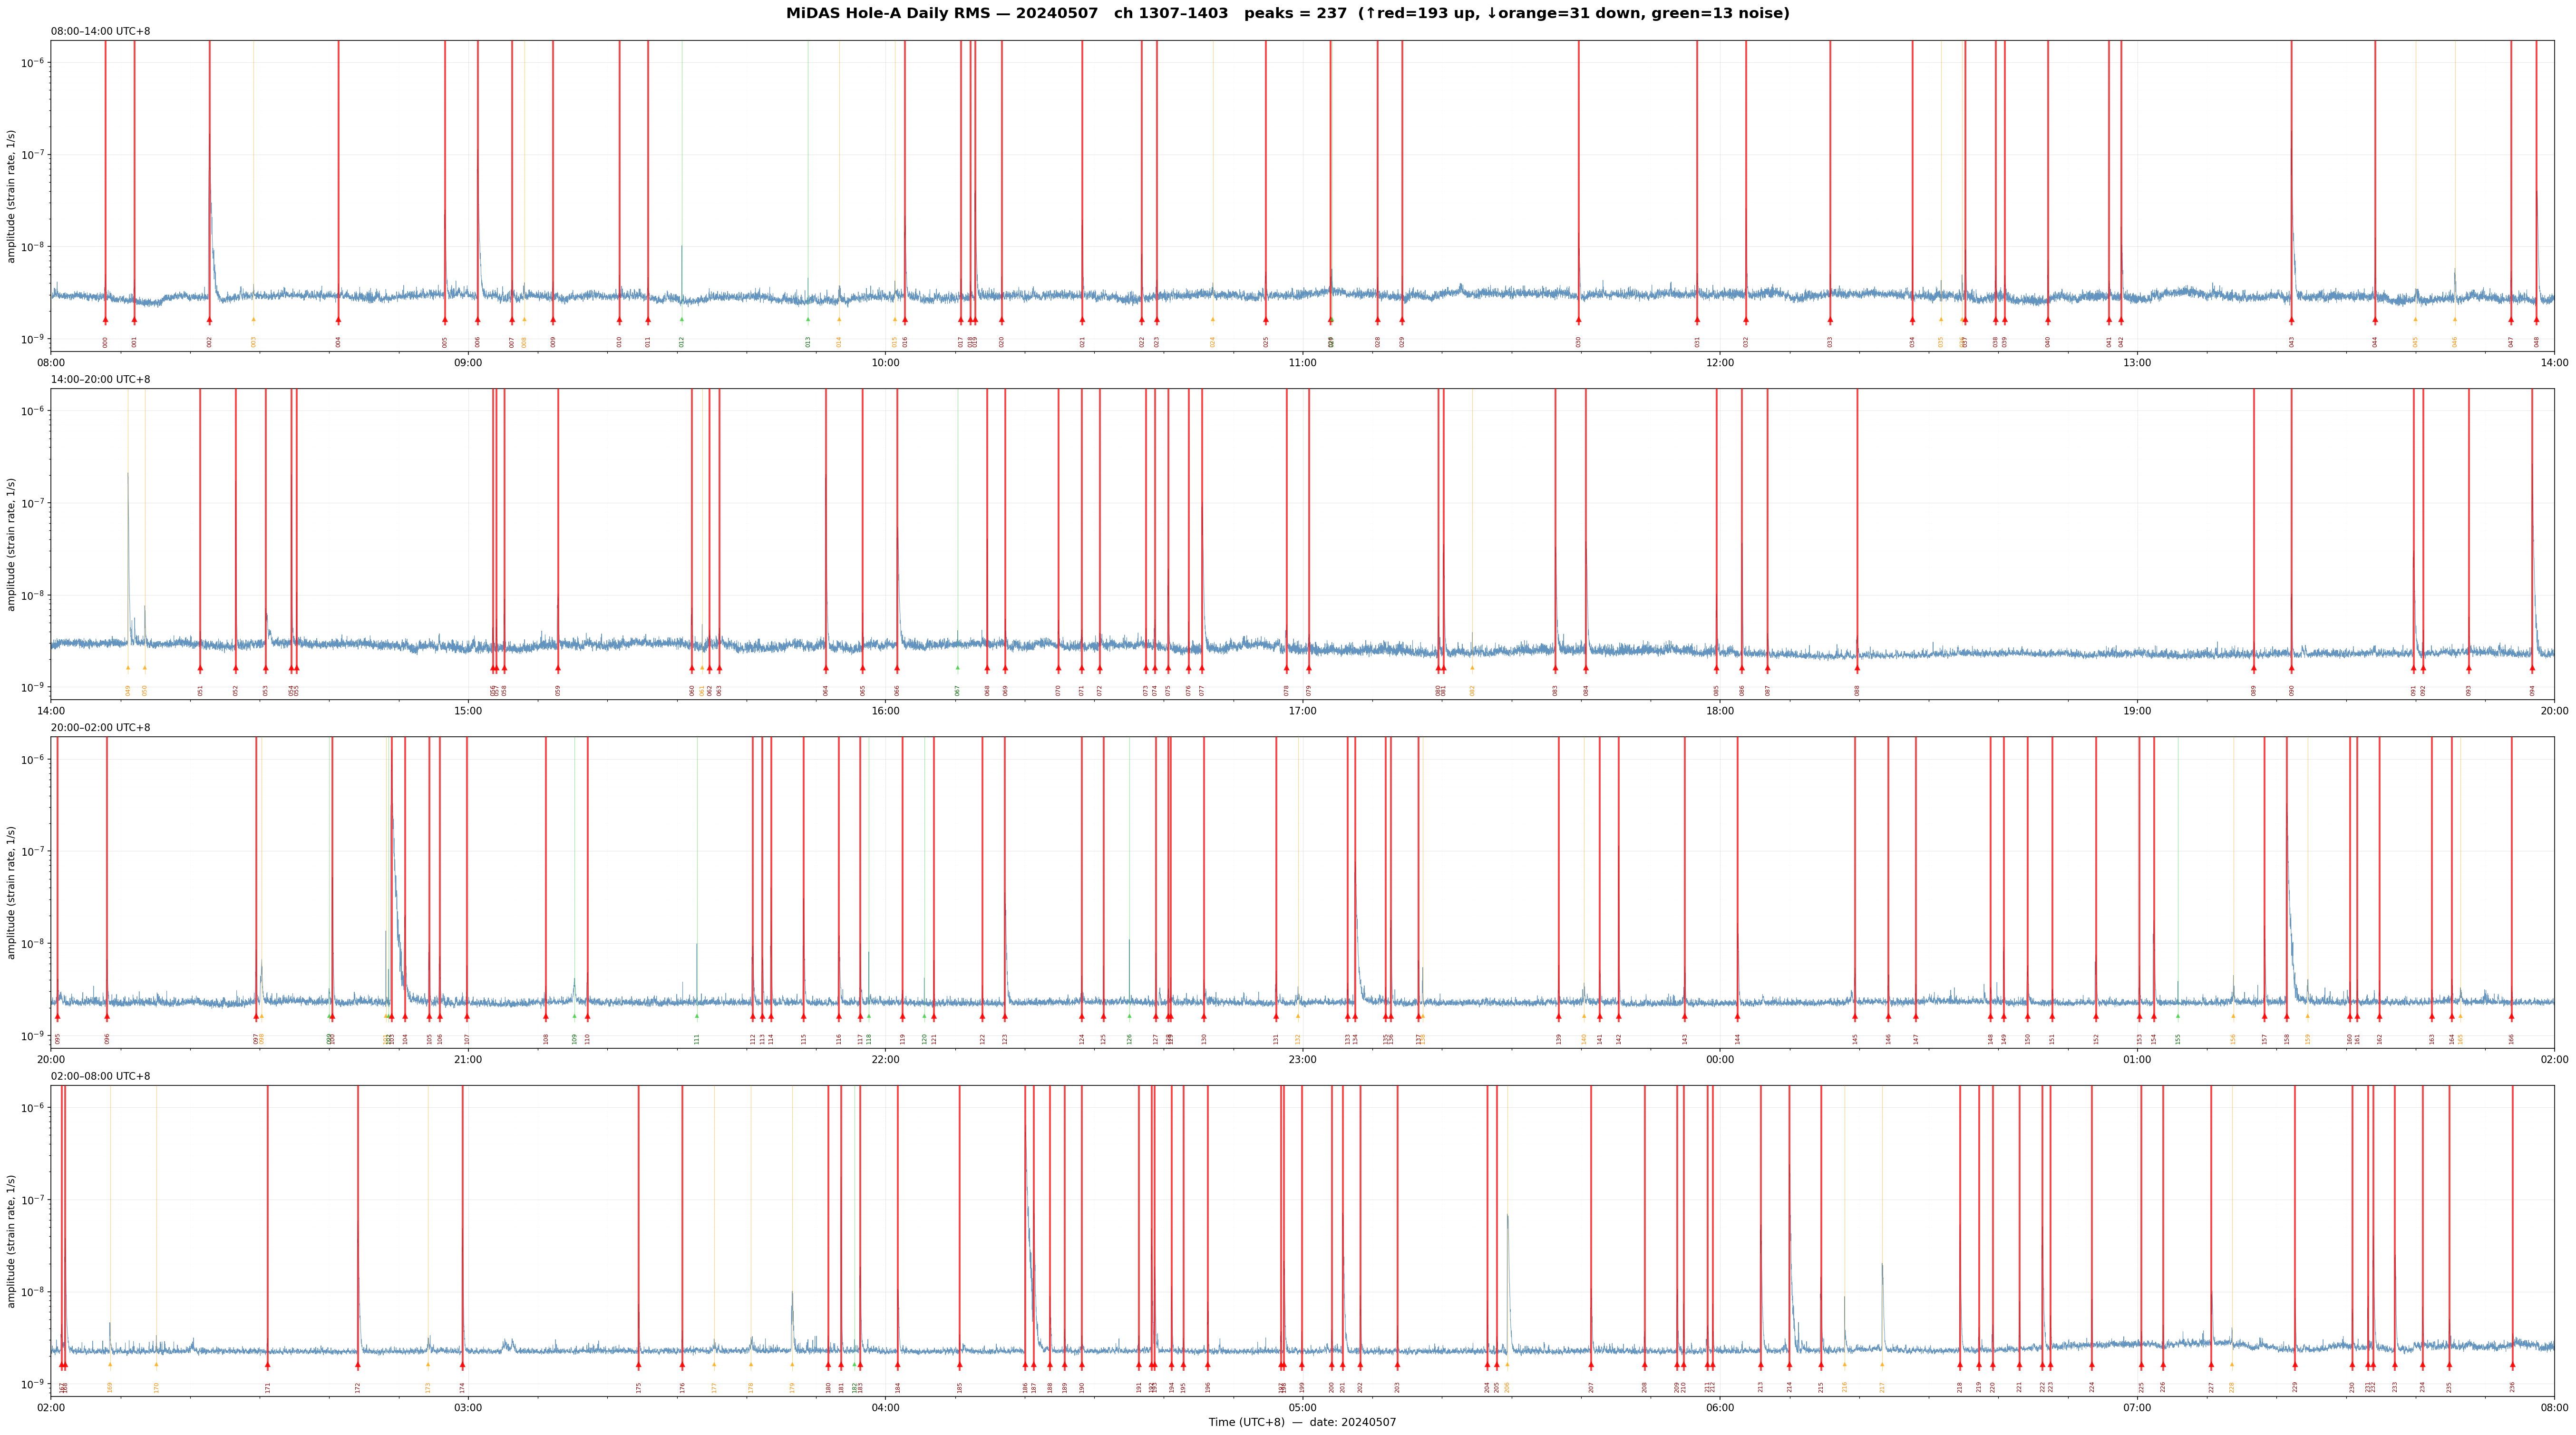The image size is (2576, 1435).
Task: Select the '02:00–08:00 UTC+8' panel heading
Action: [101, 1076]
